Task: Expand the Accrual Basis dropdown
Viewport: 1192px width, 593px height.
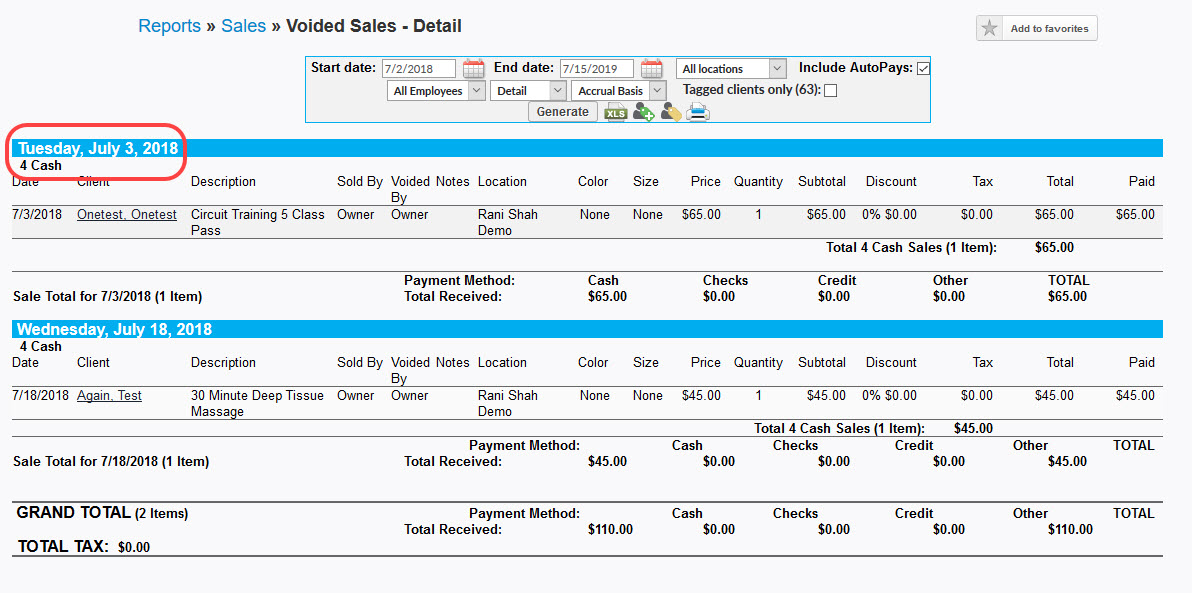Action: pyautogui.click(x=618, y=91)
